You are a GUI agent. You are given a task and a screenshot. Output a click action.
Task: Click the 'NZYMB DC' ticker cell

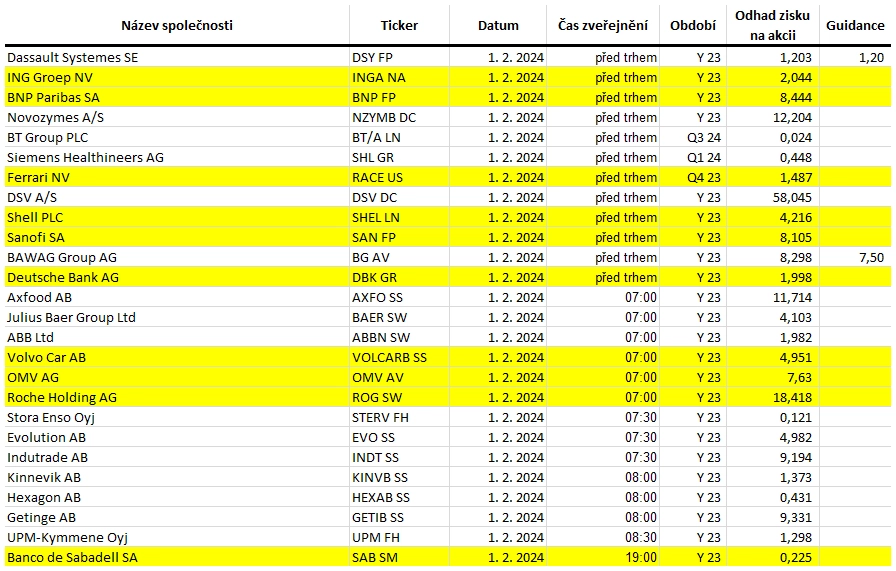coord(399,117)
